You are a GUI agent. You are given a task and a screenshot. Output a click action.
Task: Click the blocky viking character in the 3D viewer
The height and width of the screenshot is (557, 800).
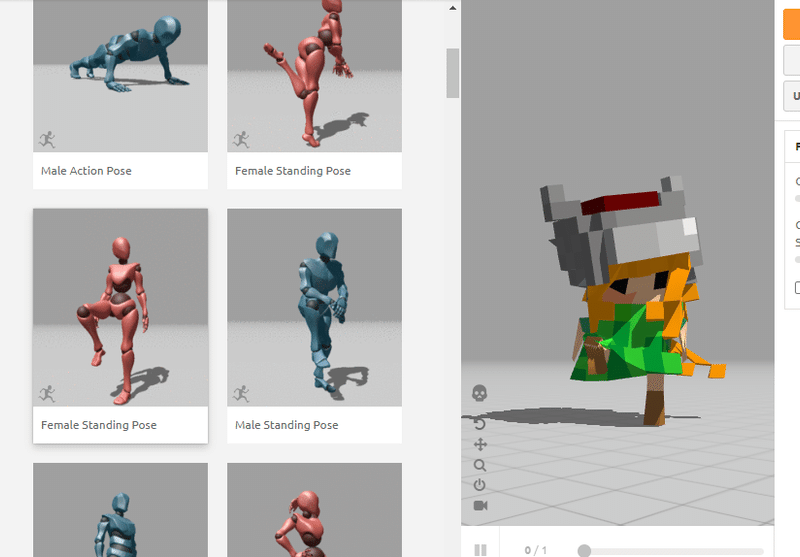click(633, 301)
